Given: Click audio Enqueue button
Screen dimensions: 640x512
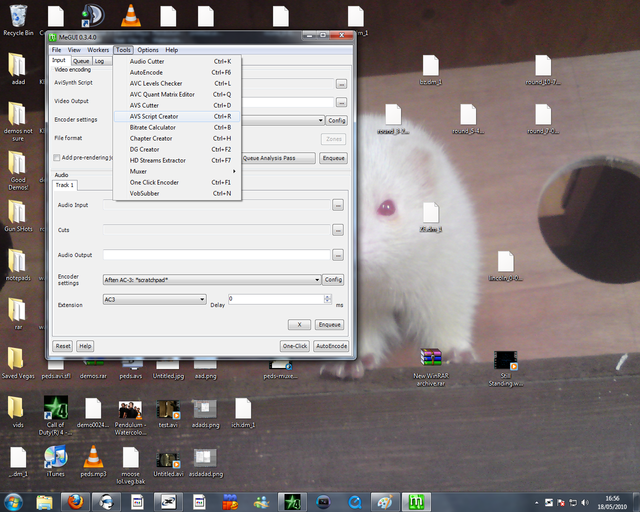Looking at the screenshot, I should [x=329, y=325].
